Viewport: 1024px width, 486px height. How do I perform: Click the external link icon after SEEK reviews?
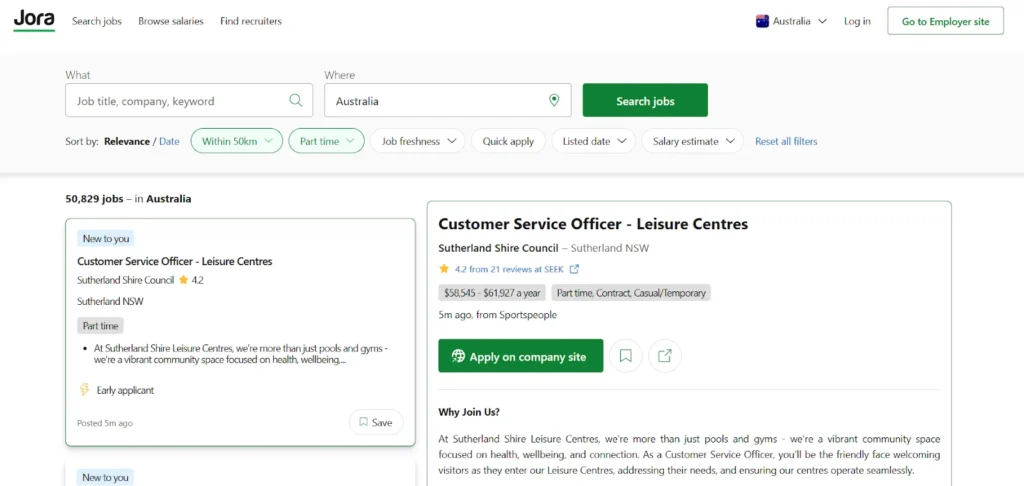(x=575, y=268)
